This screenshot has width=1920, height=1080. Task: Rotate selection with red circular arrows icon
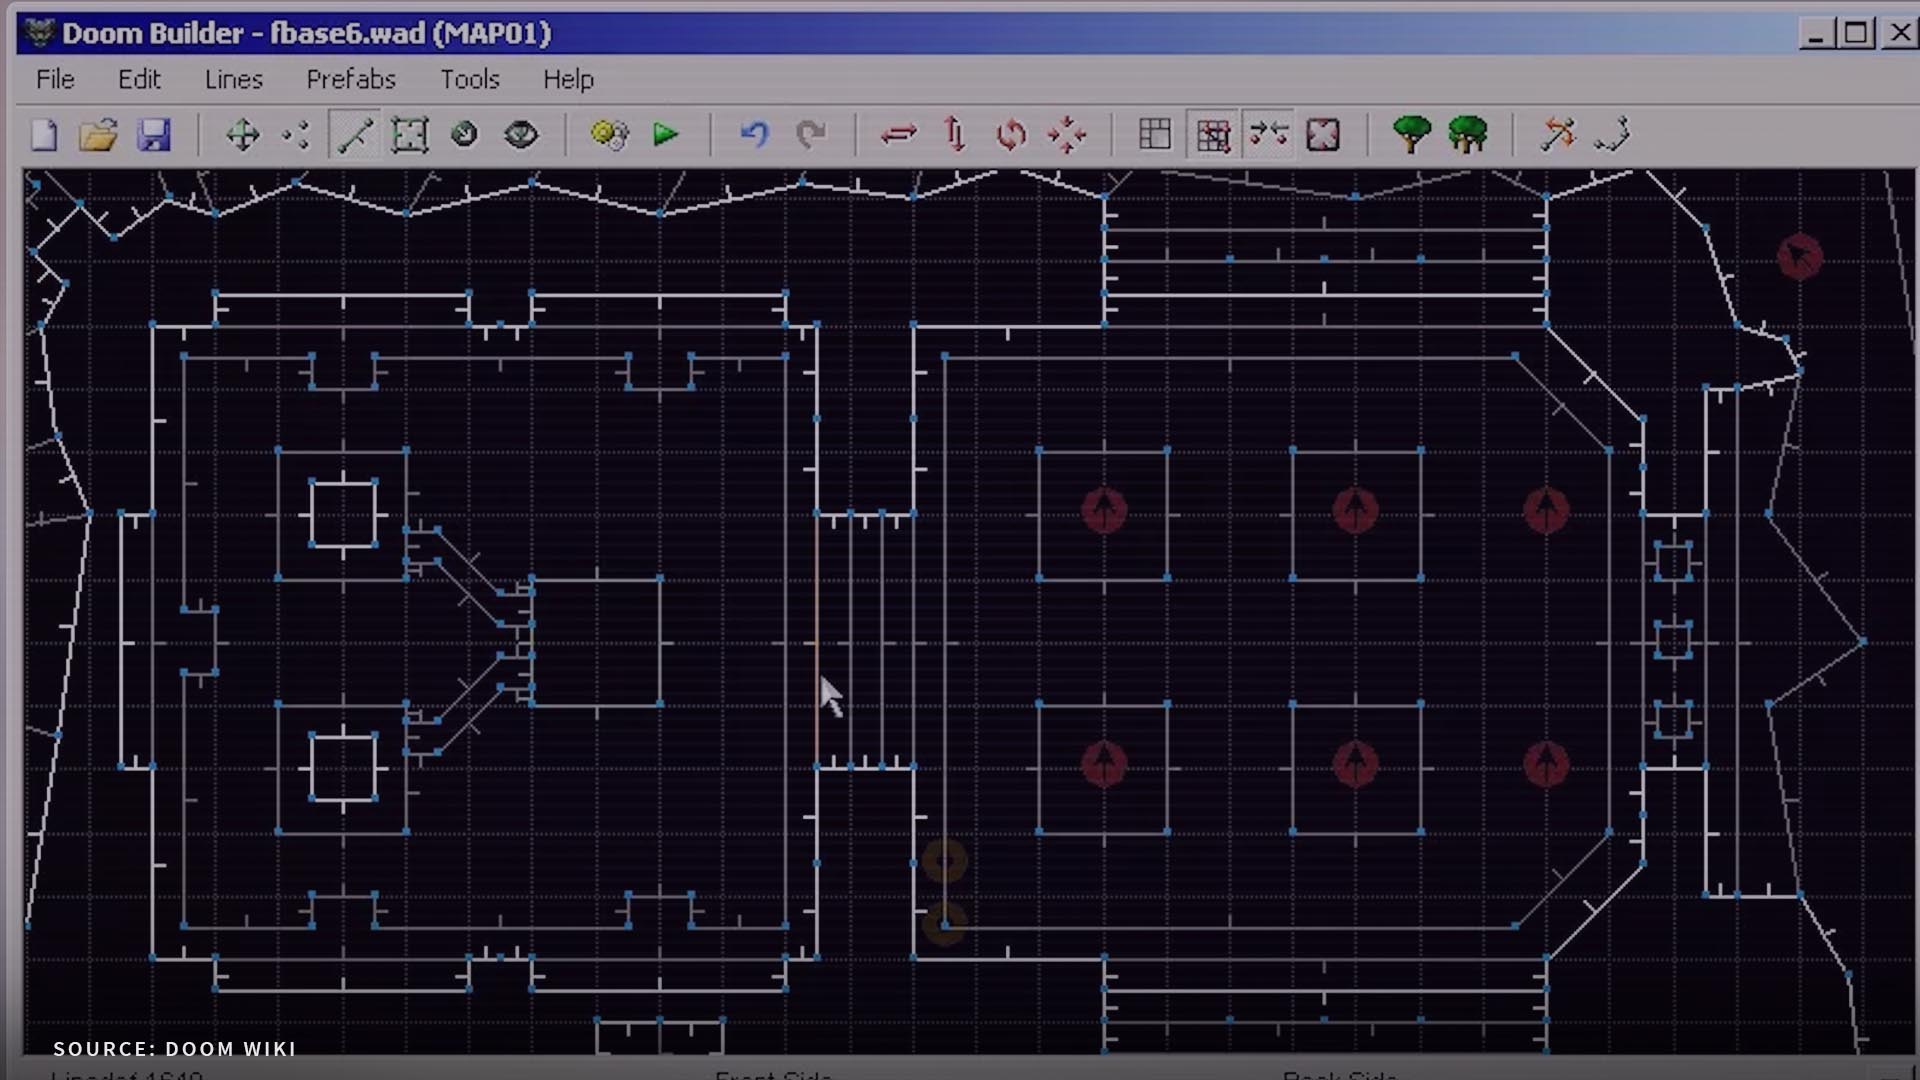[1011, 135]
